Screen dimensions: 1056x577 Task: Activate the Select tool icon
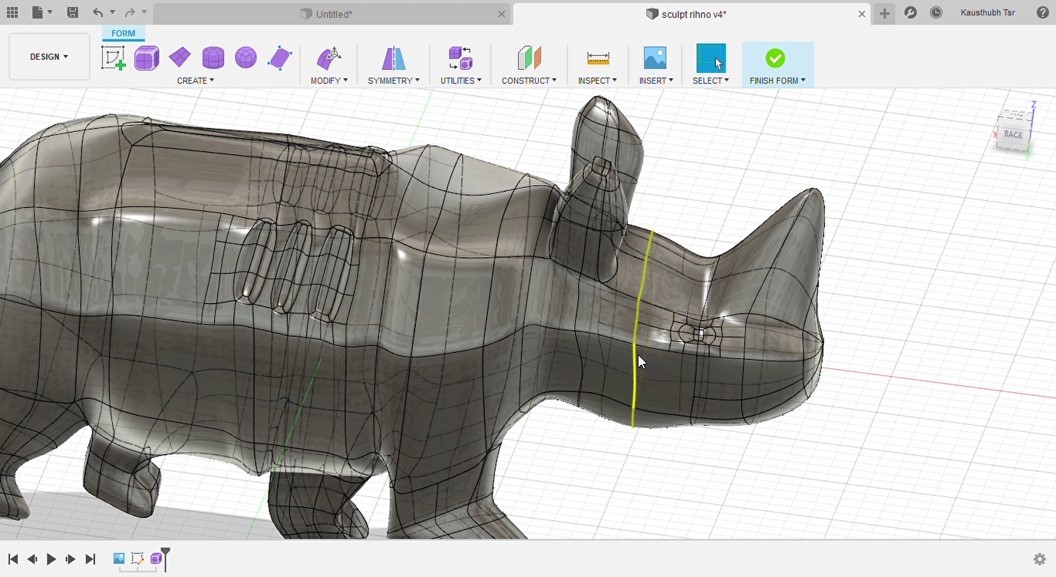[711, 58]
